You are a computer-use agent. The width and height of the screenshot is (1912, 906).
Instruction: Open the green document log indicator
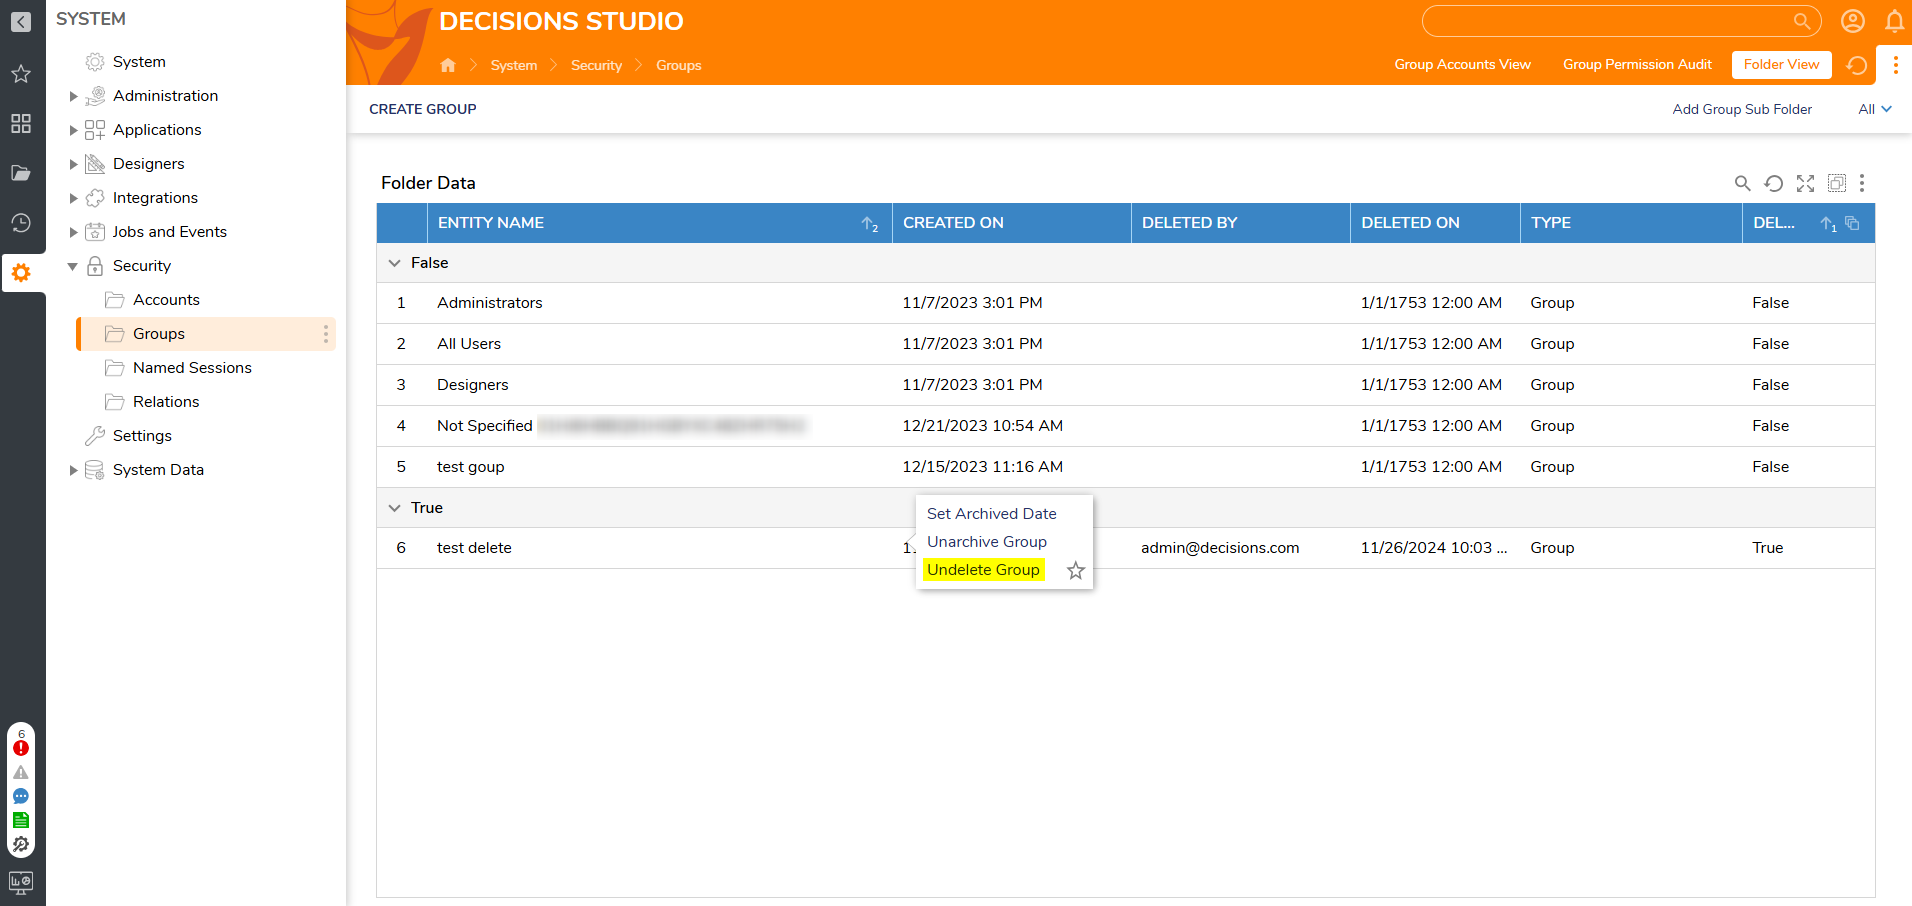tap(21, 820)
